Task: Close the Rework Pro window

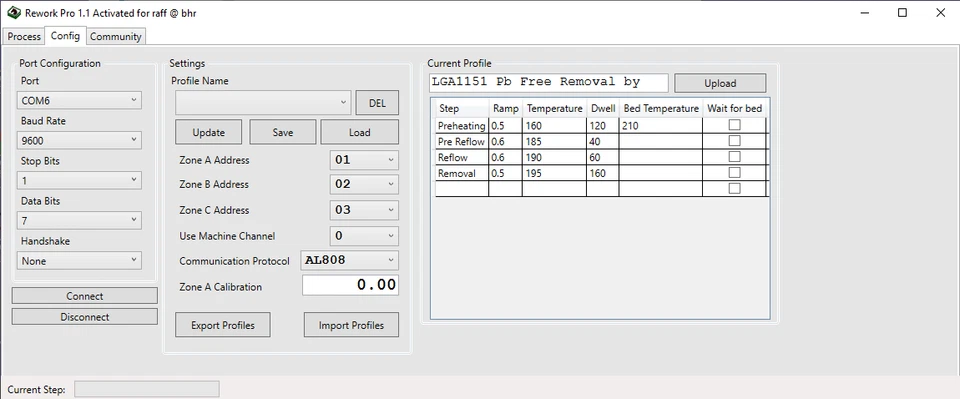Action: click(941, 12)
